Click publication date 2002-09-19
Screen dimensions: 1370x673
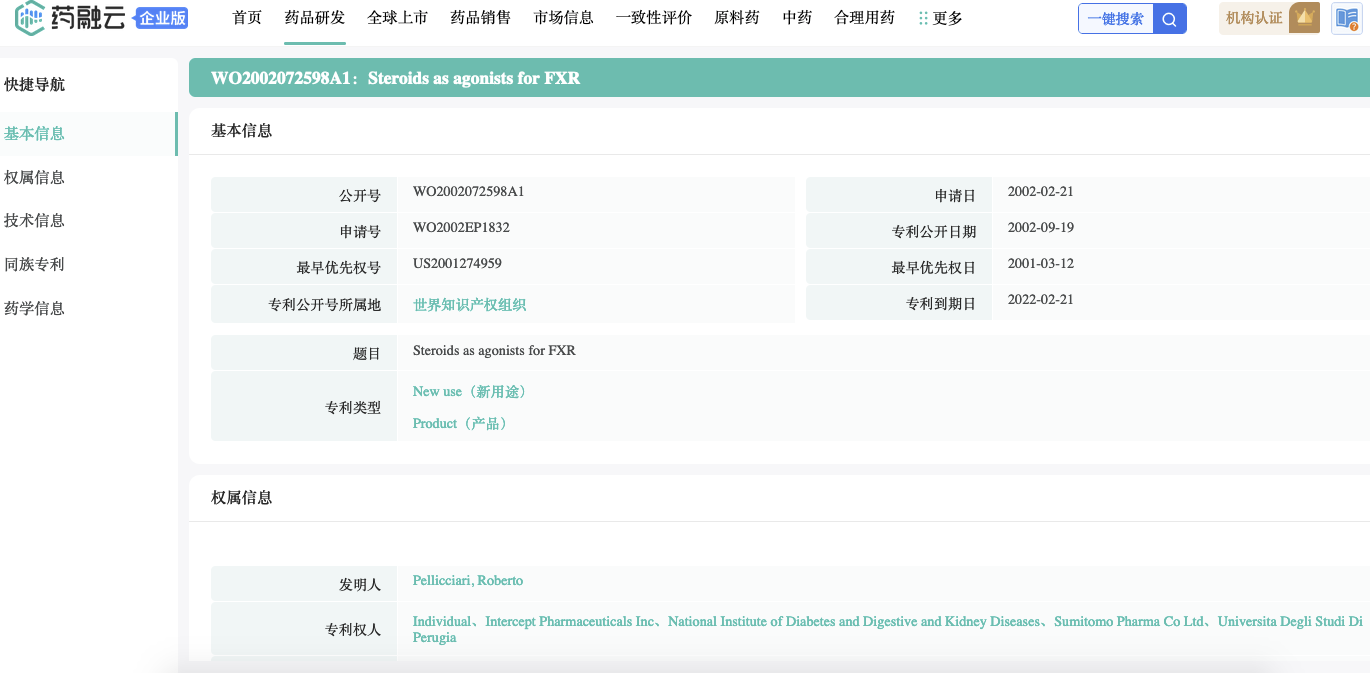click(1041, 227)
